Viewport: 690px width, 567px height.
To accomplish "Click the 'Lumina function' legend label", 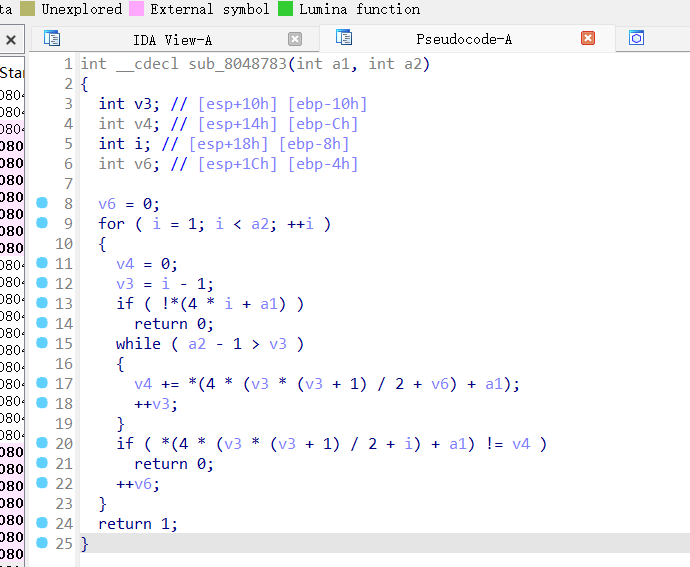I will pyautogui.click(x=360, y=9).
